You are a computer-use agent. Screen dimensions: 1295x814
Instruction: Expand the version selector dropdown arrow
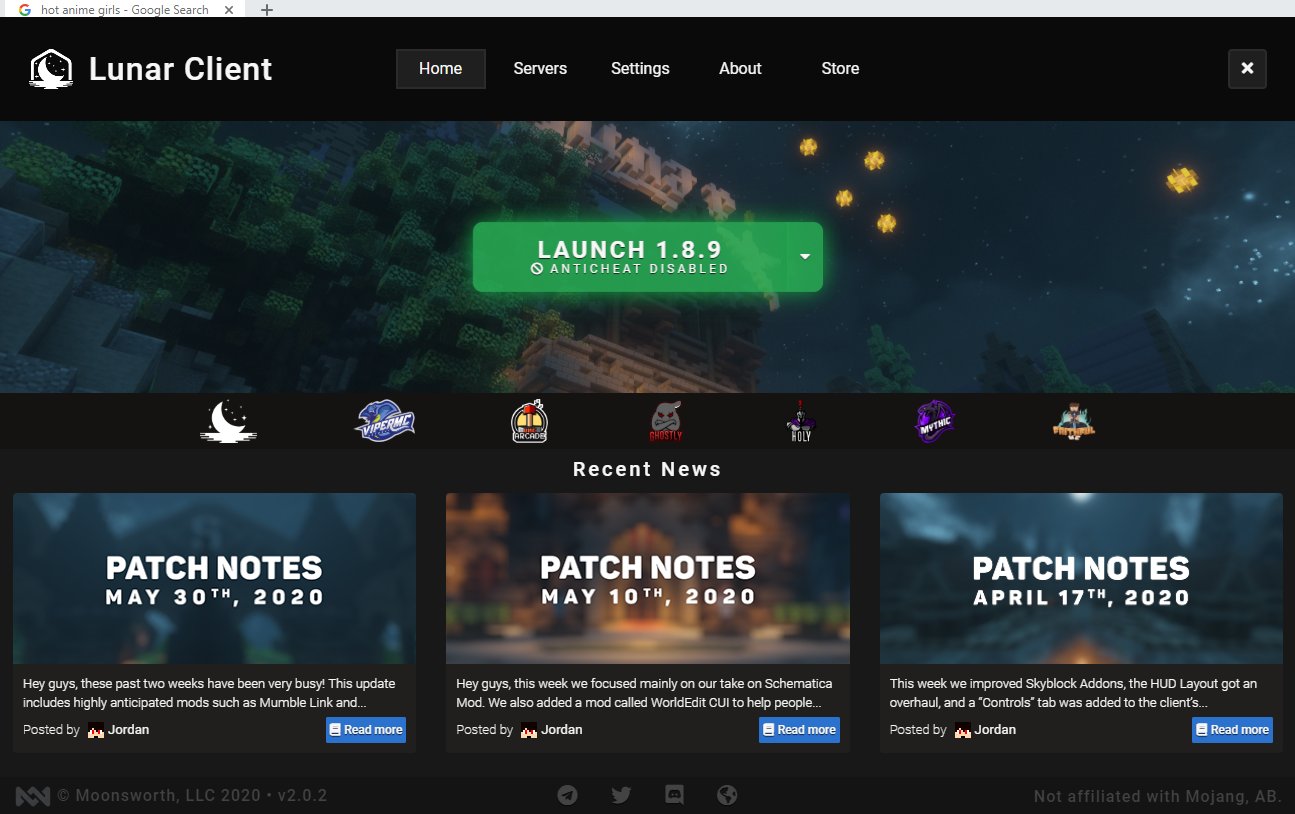(803, 256)
